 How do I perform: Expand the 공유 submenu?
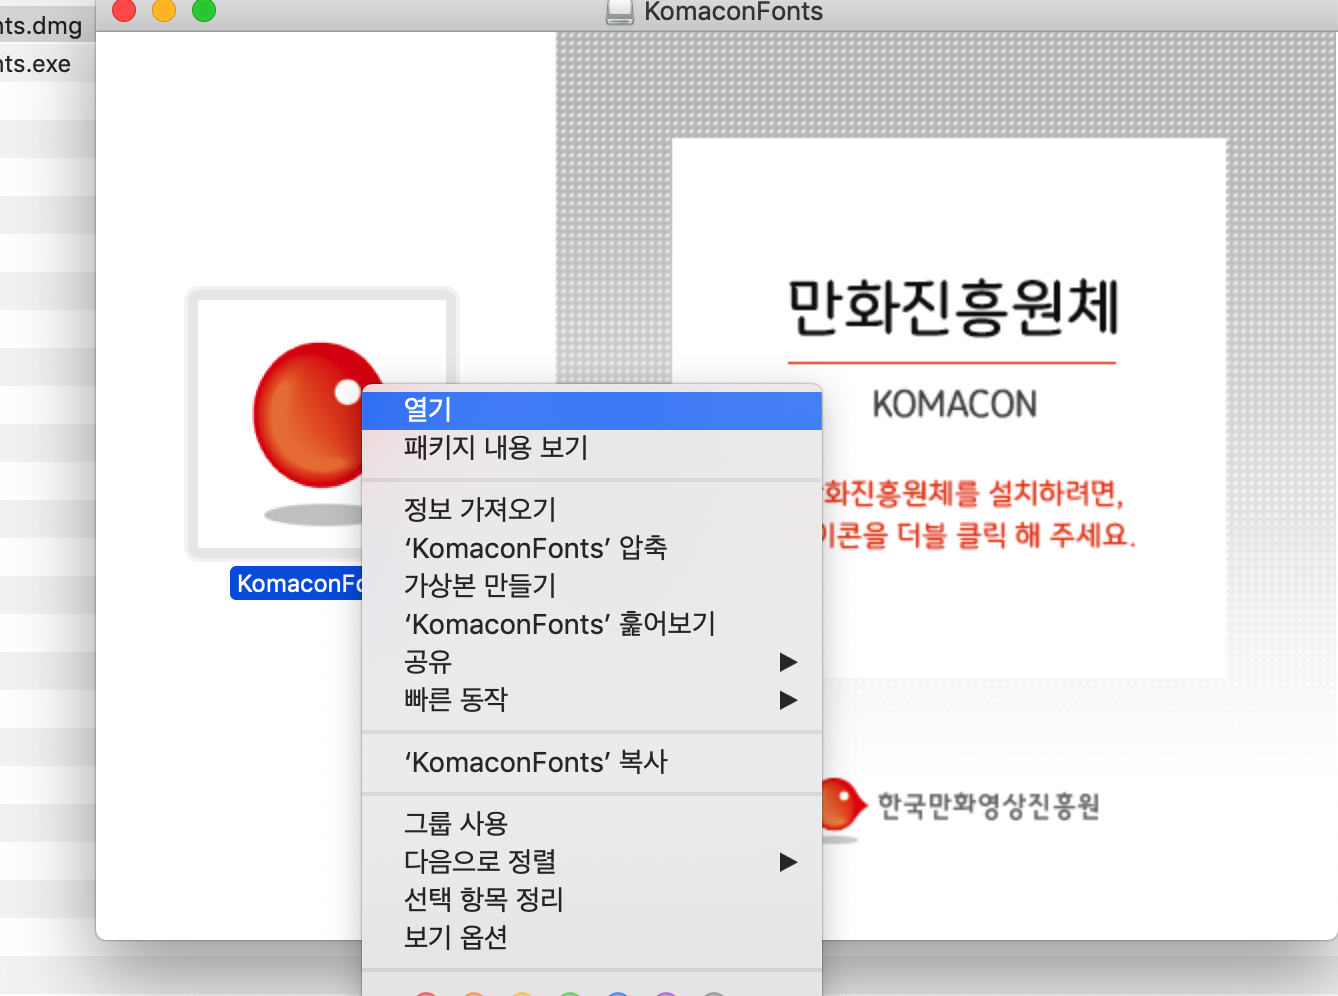(x=592, y=662)
